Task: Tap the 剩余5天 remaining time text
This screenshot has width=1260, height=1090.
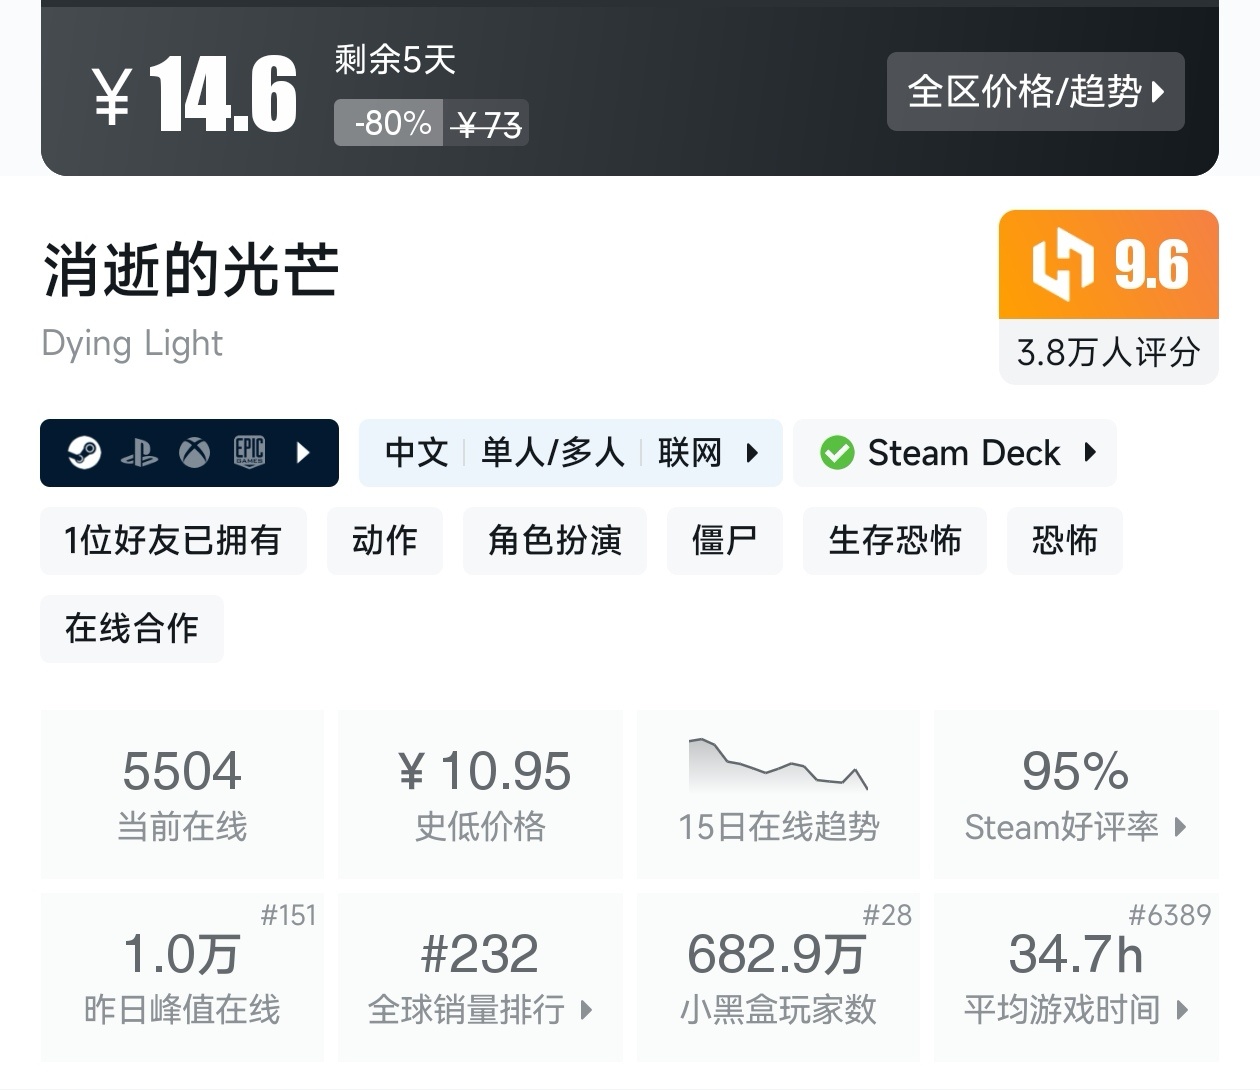Action: [395, 60]
